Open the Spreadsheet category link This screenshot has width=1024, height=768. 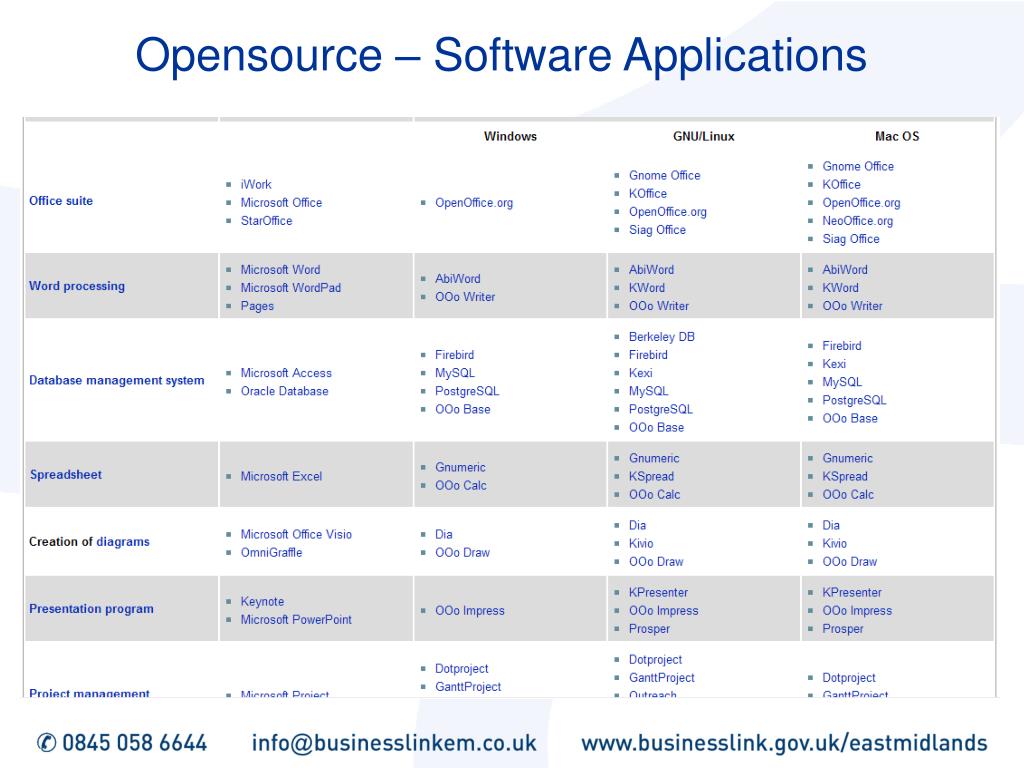click(x=66, y=475)
